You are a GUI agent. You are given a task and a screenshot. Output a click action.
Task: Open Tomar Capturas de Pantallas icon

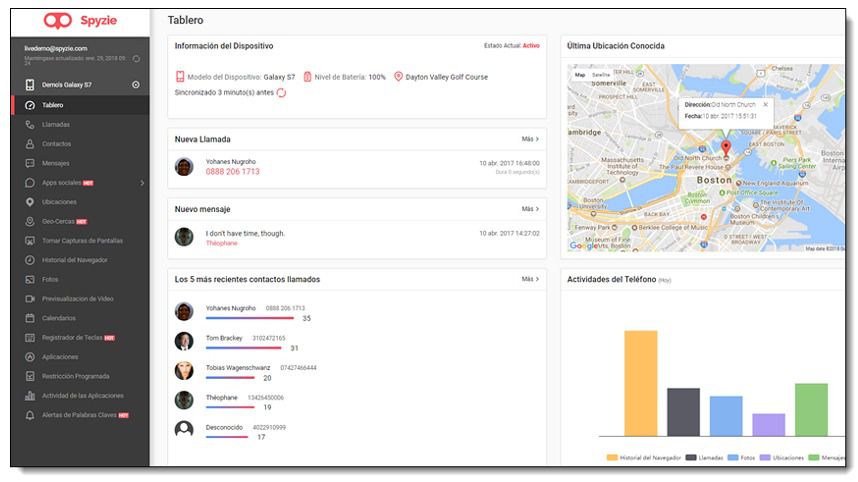click(x=30, y=241)
